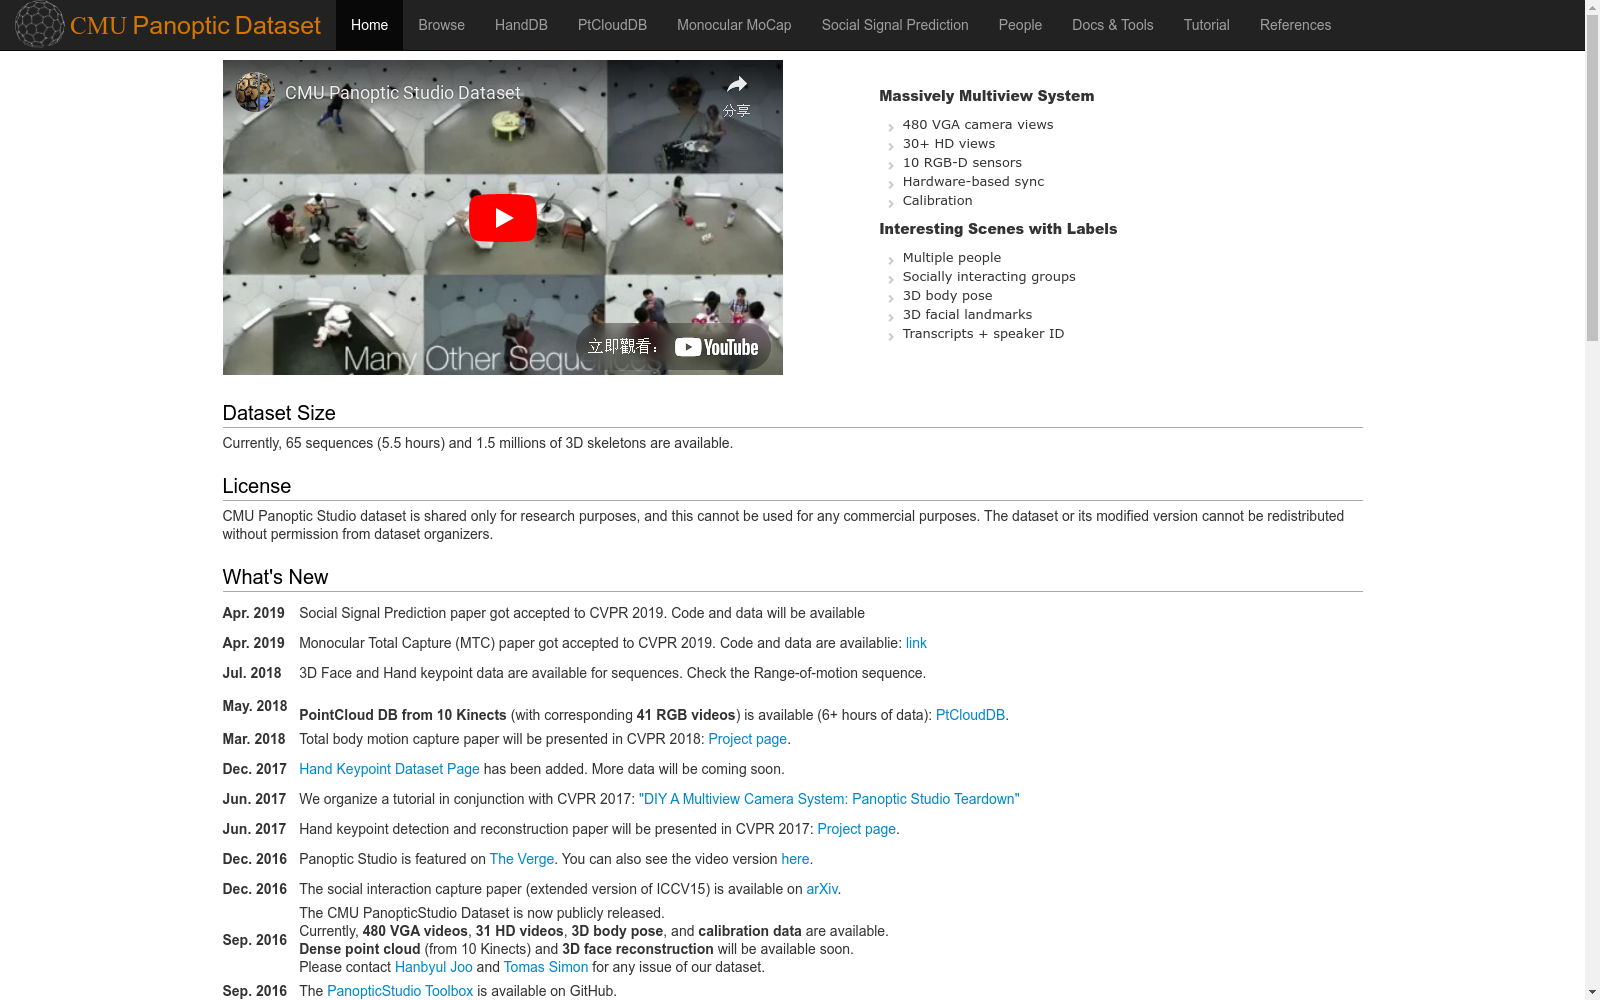The height and width of the screenshot is (1000, 1600).
Task: Click the 'Mar. 2018' date label
Action: point(254,739)
